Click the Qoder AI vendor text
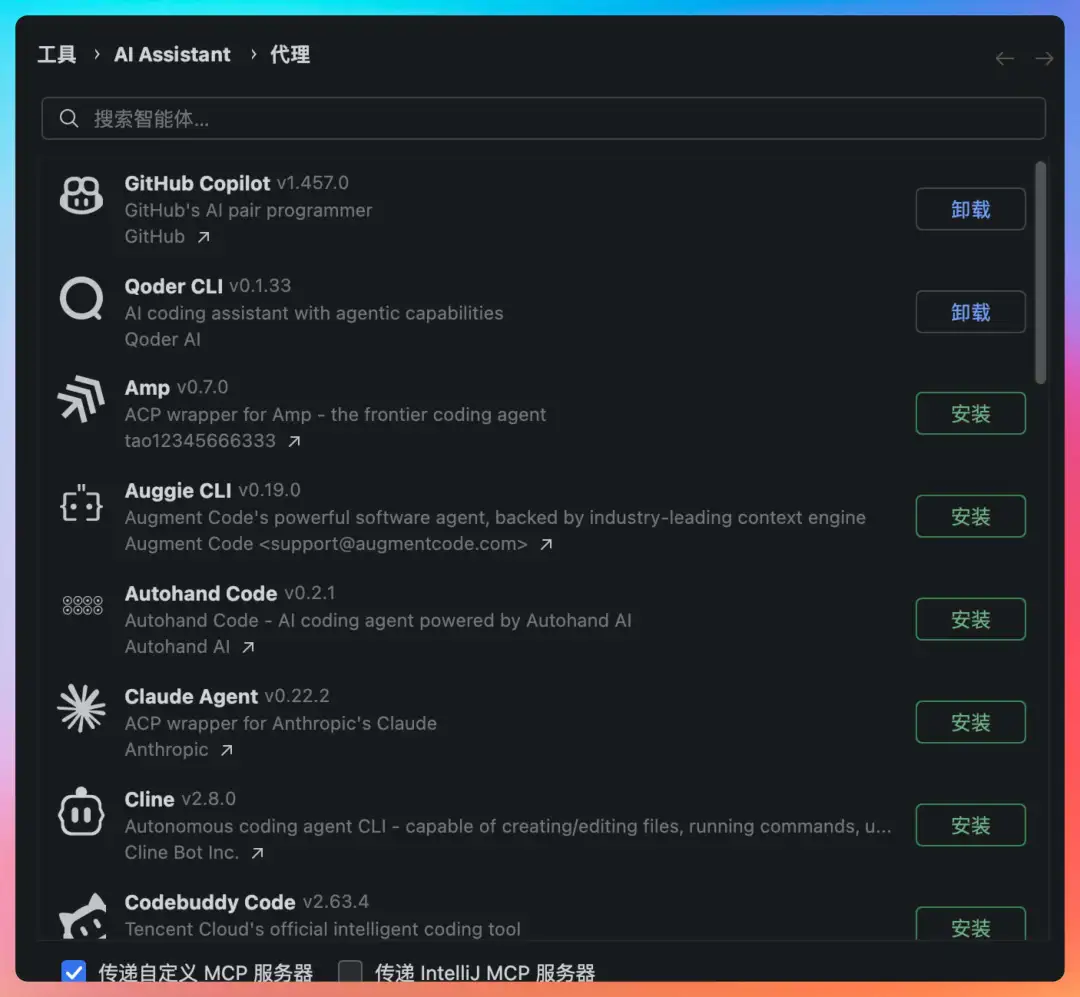Image resolution: width=1080 pixels, height=997 pixels. 163,340
